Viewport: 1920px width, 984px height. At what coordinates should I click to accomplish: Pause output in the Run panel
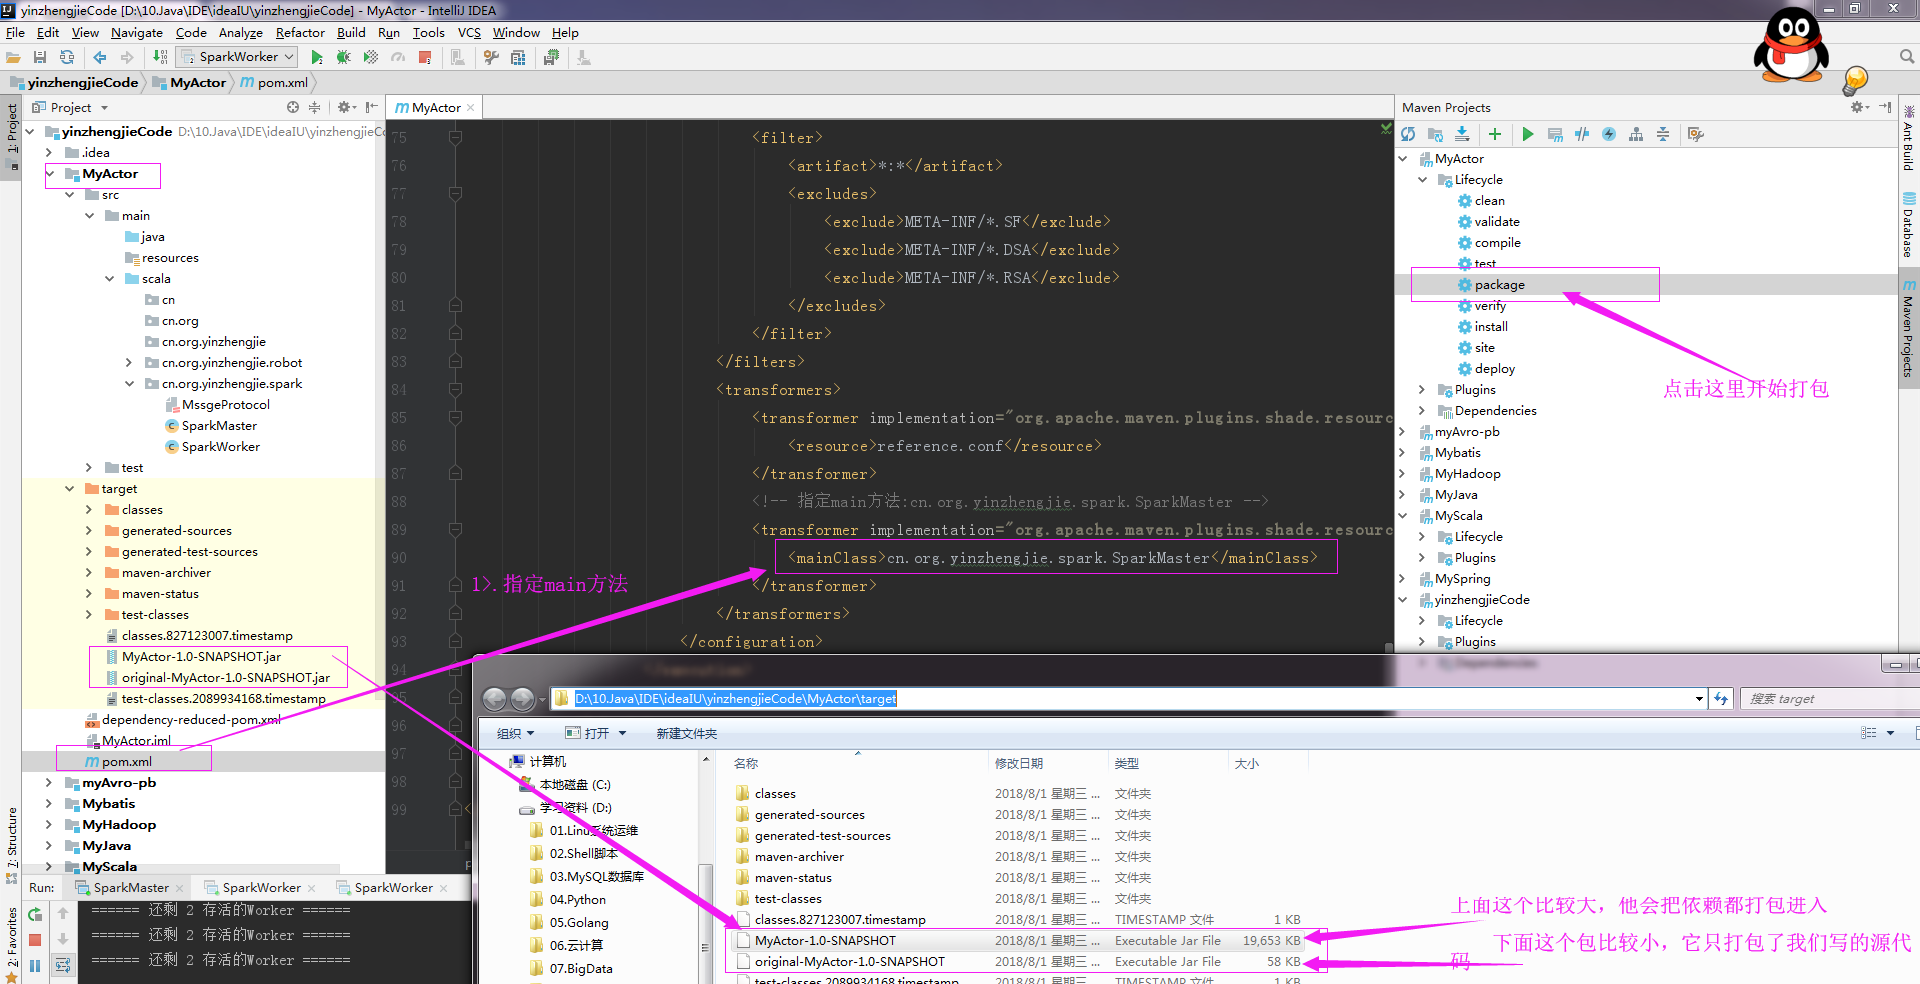point(36,965)
